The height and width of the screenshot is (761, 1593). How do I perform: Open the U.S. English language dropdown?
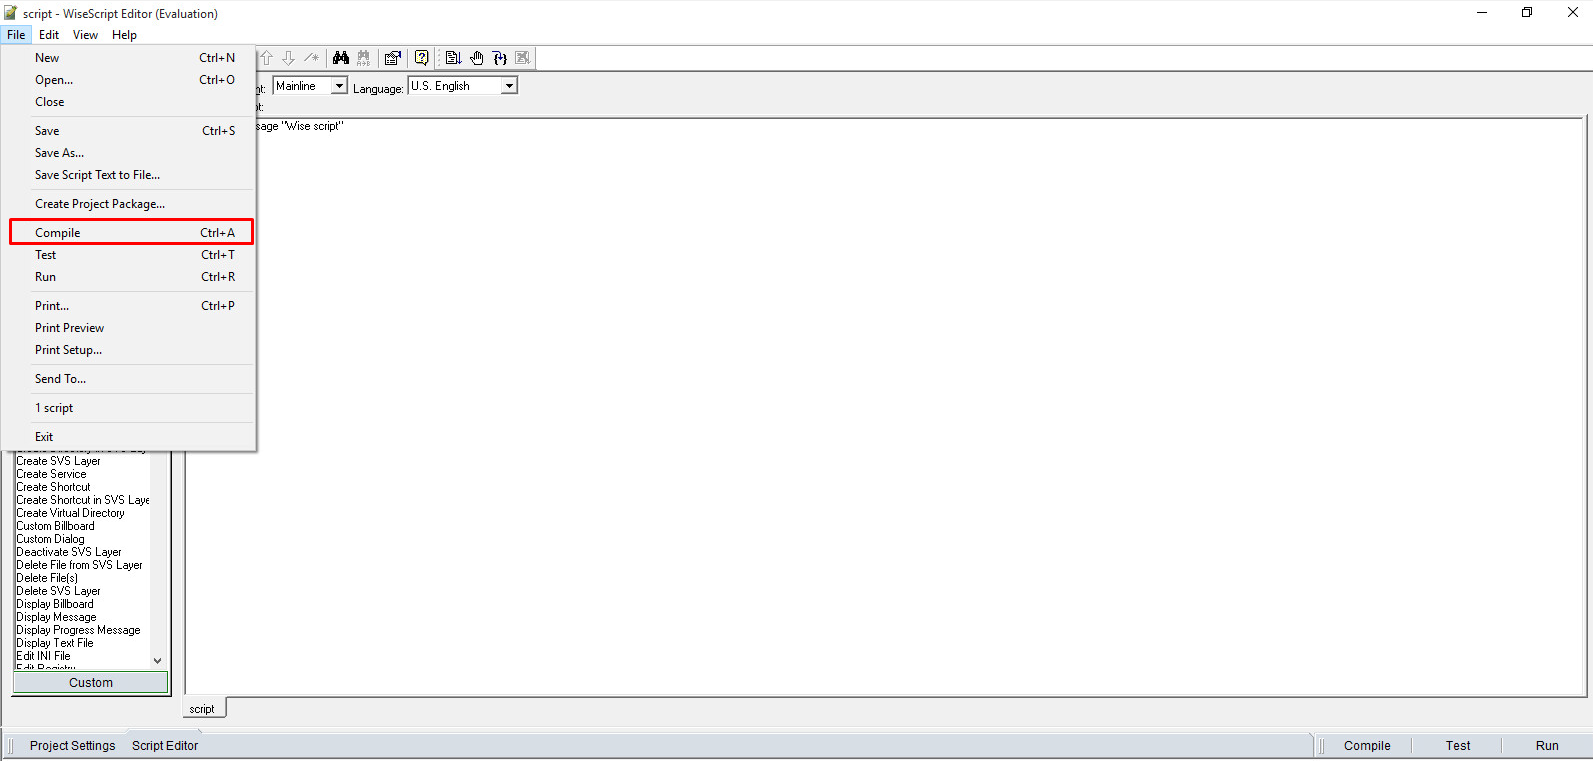coord(509,86)
